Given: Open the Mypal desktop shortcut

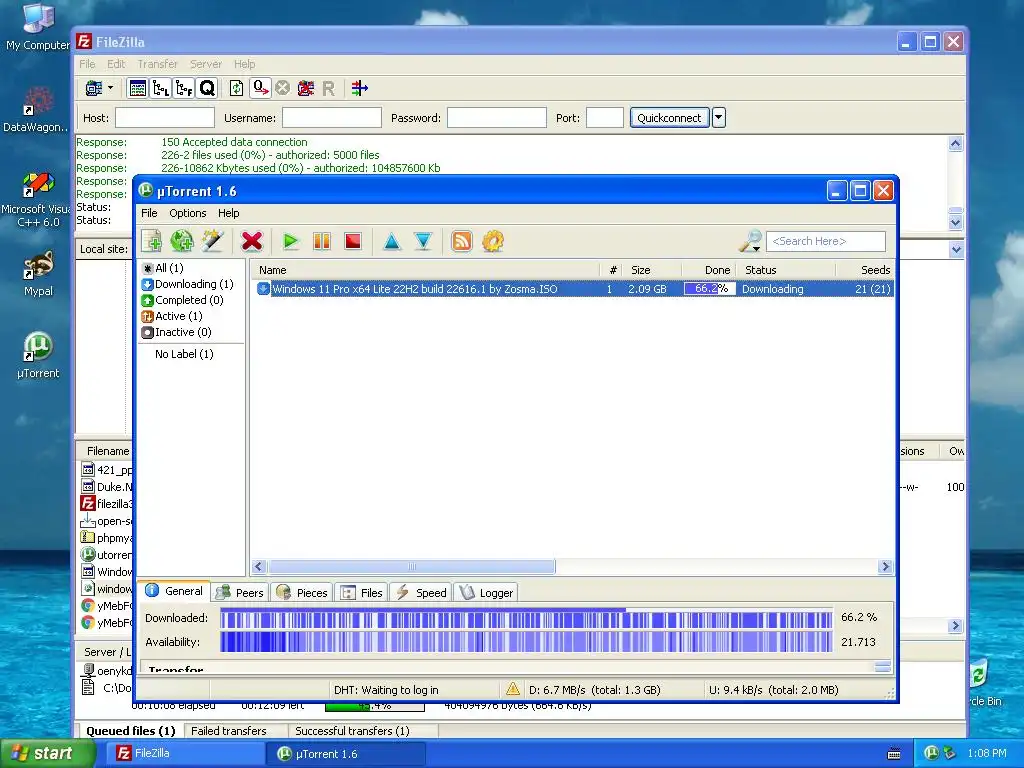Looking at the screenshot, I should (38, 274).
